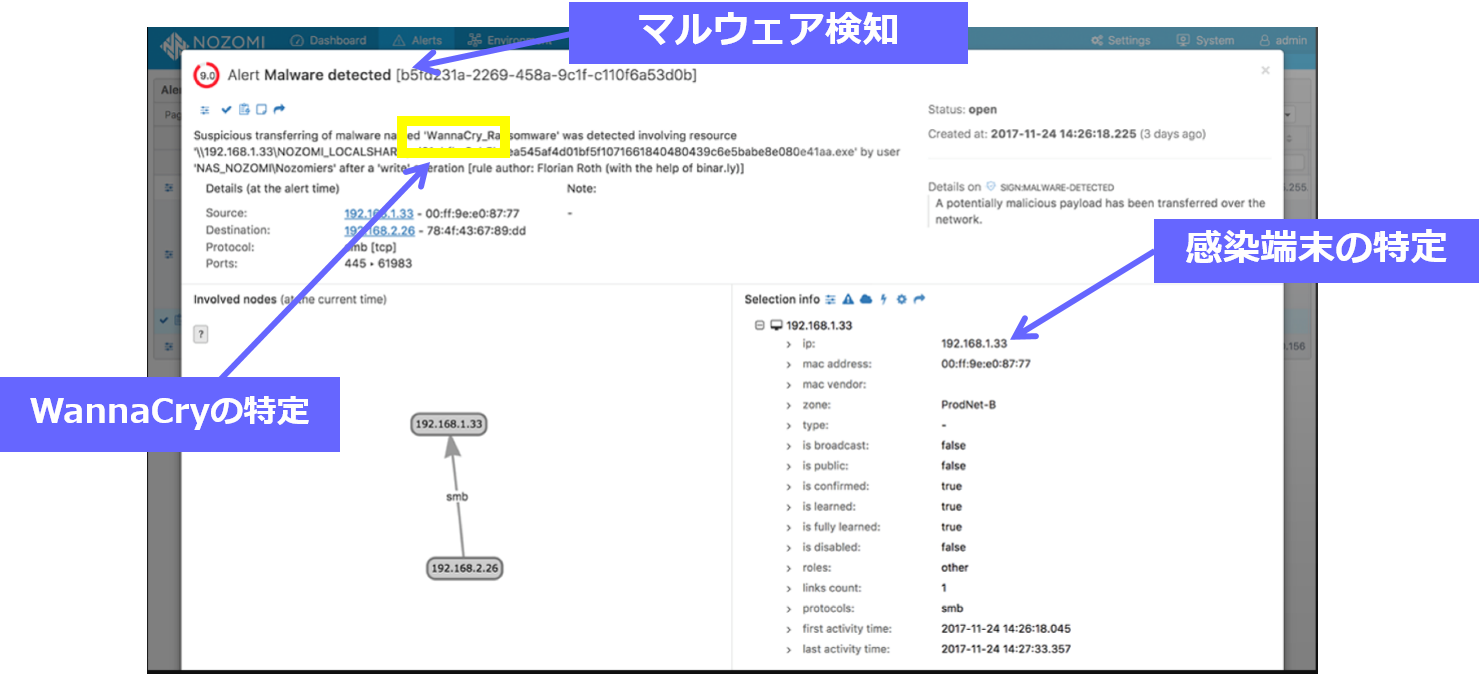Viewport: 1479px width, 674px height.
Task: Expand the is learned: row chevron
Action: click(x=788, y=507)
